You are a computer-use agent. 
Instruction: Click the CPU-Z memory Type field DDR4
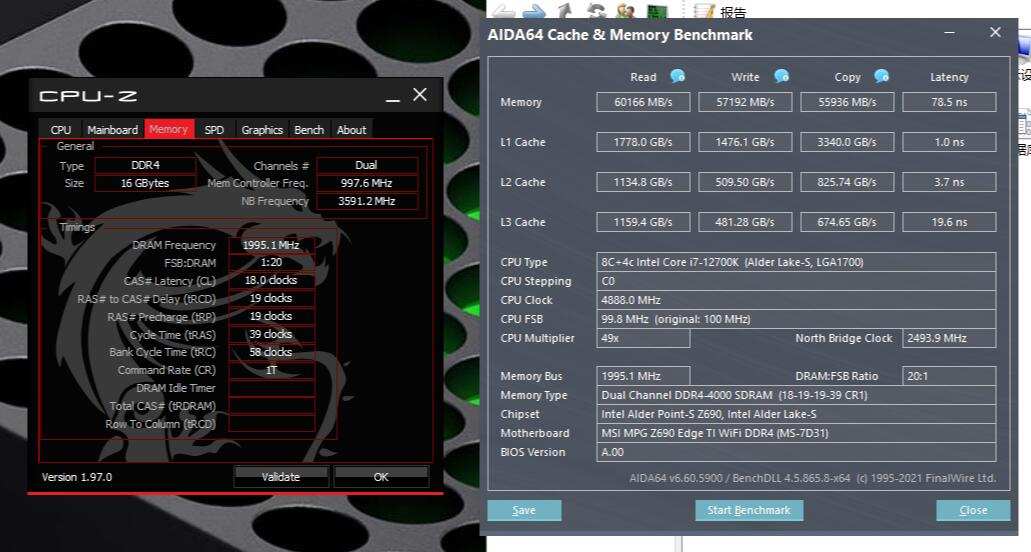pyautogui.click(x=145, y=165)
